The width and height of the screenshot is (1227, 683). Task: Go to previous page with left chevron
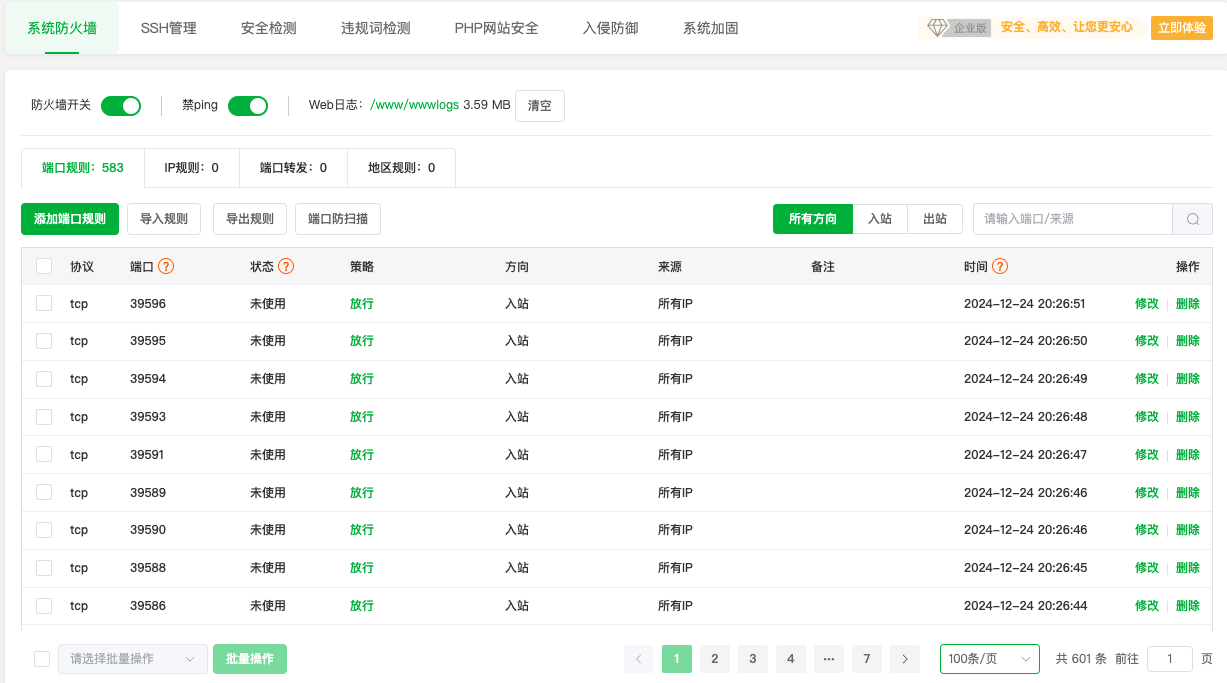coord(639,659)
